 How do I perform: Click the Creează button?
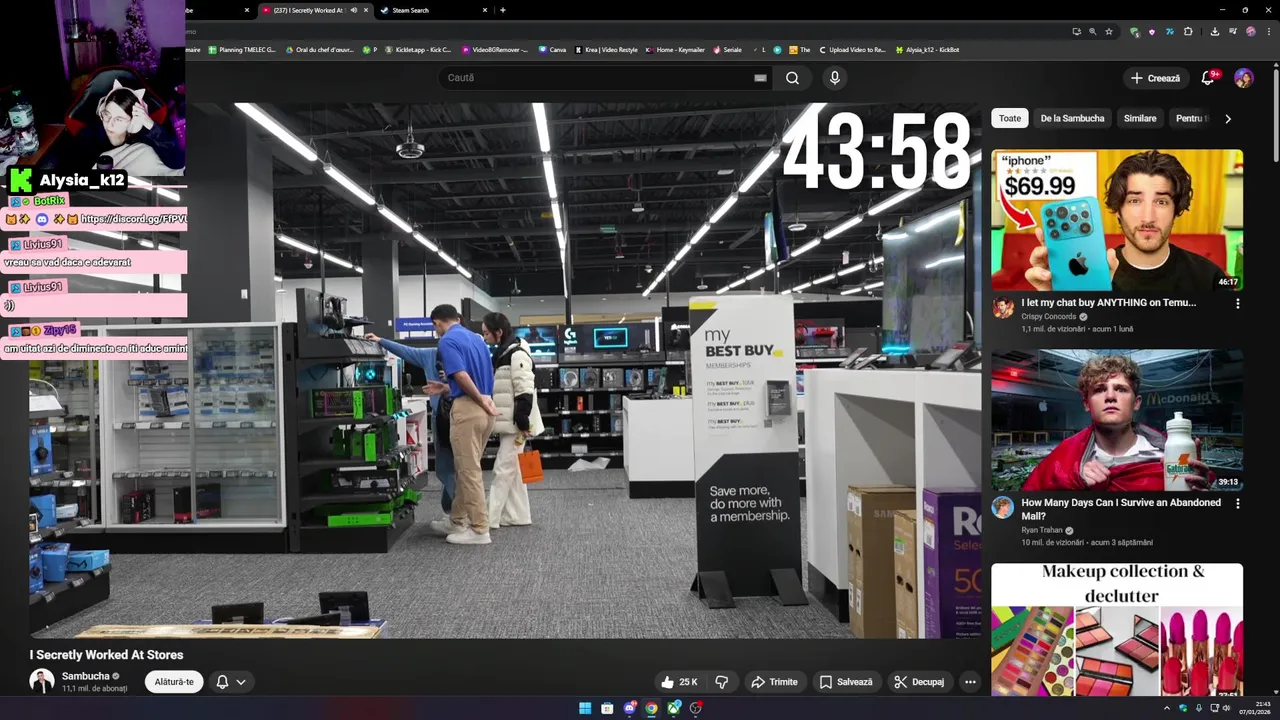pyautogui.click(x=1155, y=78)
